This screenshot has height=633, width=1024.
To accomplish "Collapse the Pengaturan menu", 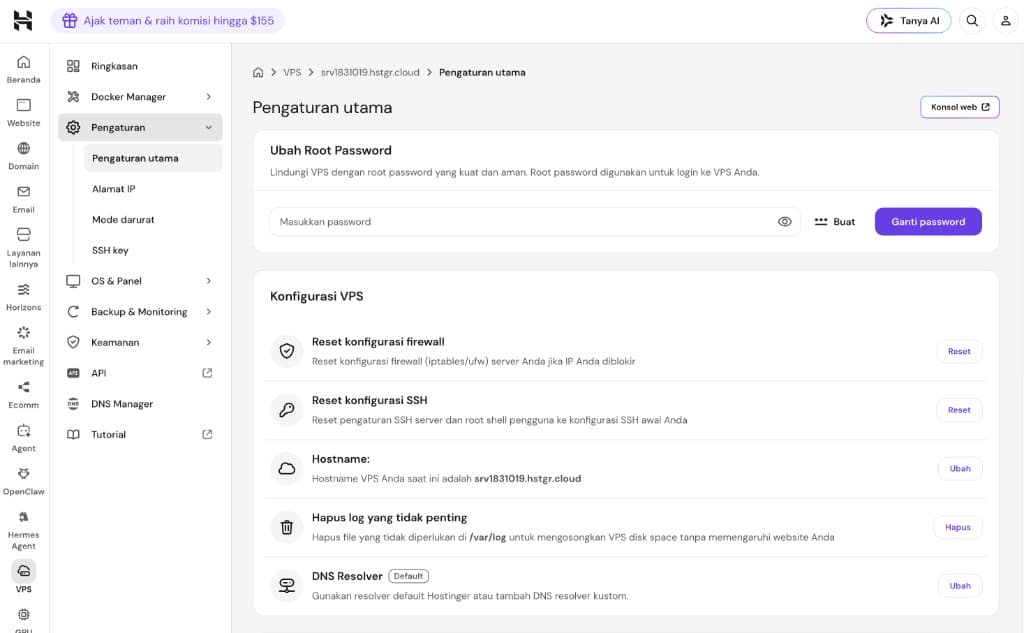I will 140,127.
